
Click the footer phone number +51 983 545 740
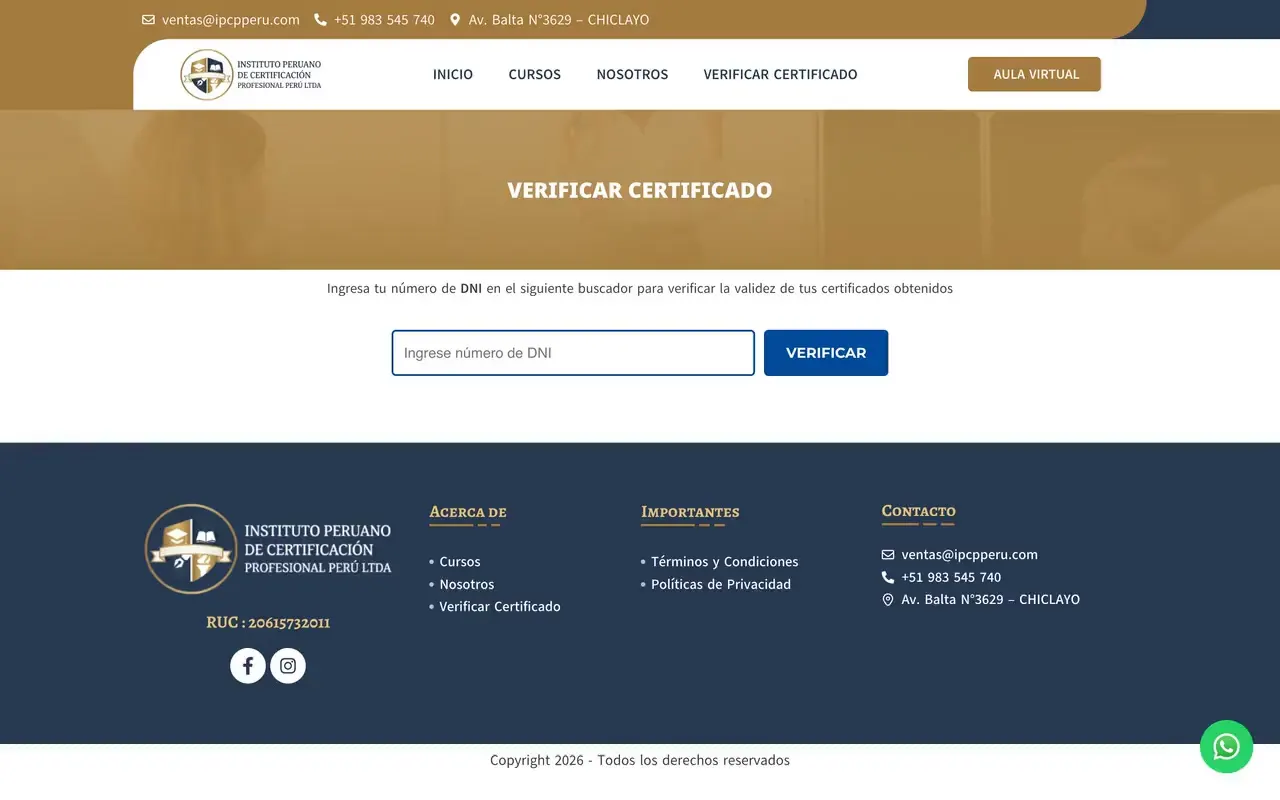[x=951, y=577]
